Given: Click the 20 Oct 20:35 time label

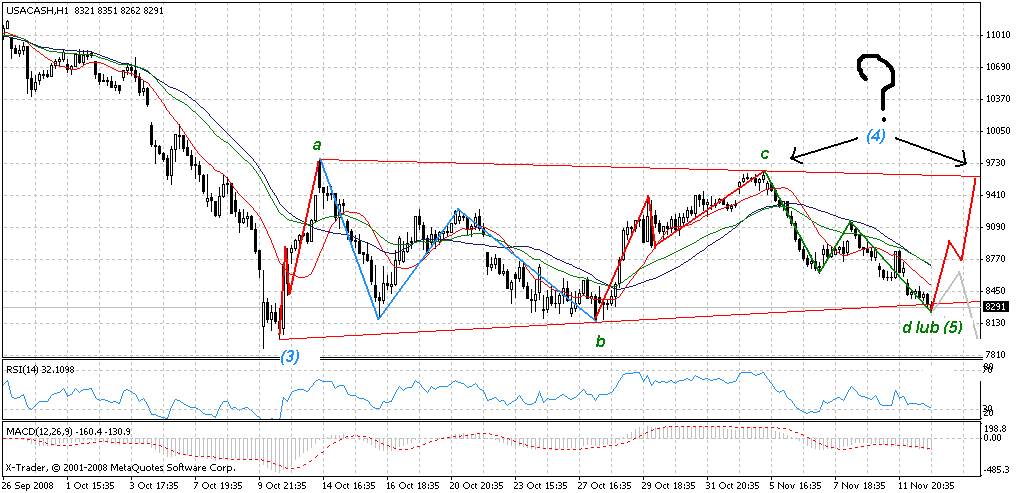Looking at the screenshot, I should coord(476,485).
